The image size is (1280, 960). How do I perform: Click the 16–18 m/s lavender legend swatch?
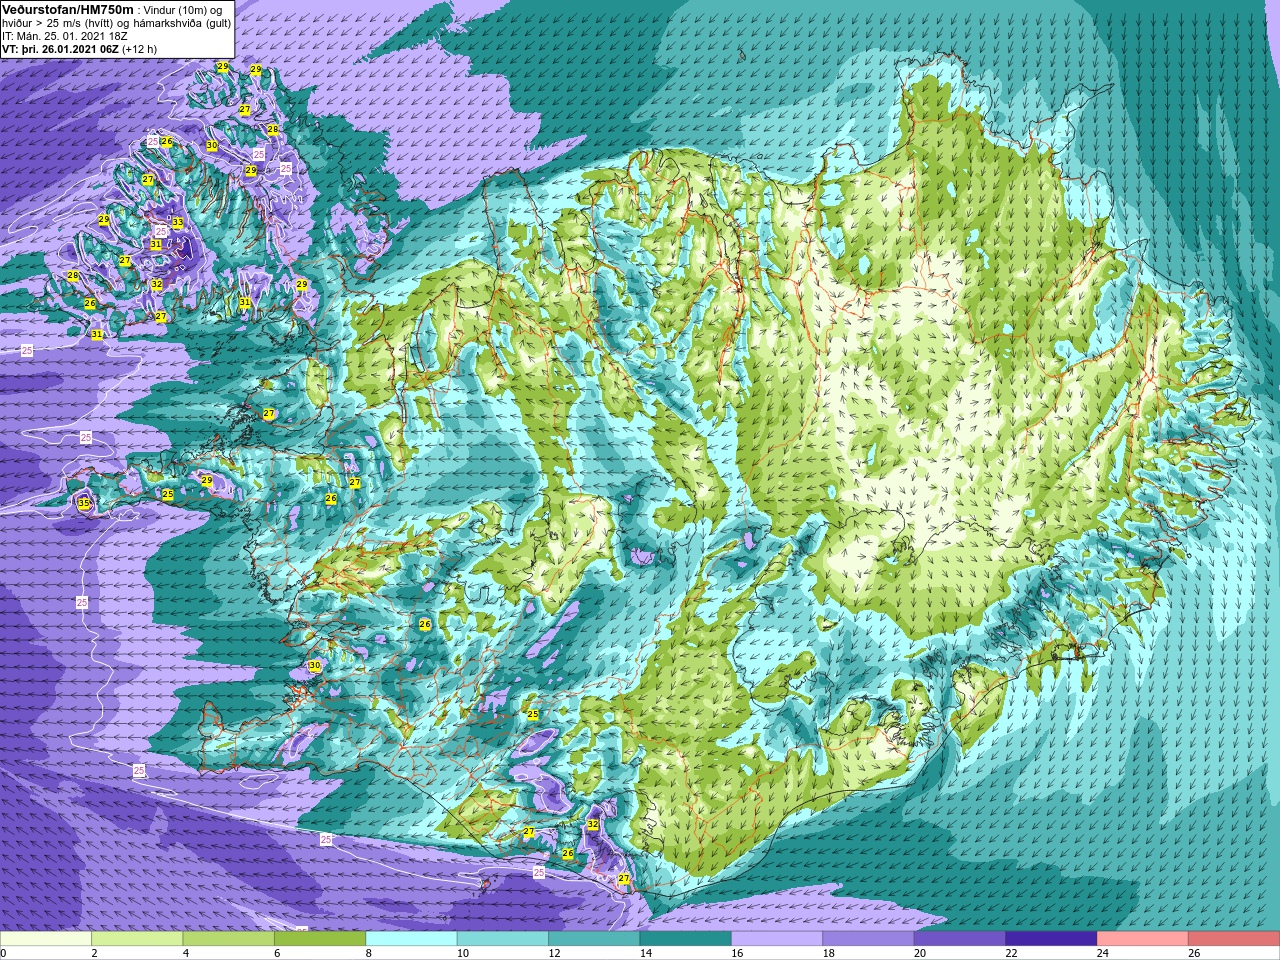(x=777, y=939)
